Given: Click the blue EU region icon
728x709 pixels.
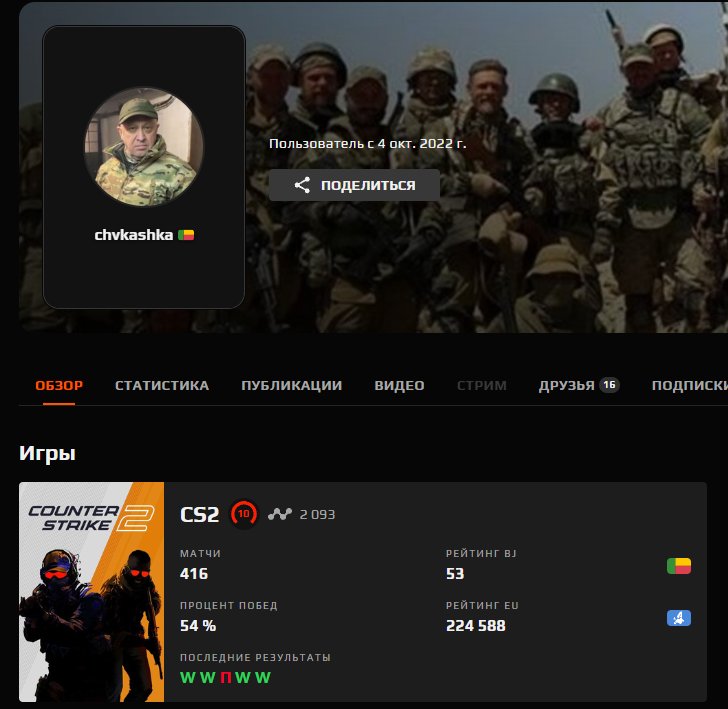Looking at the screenshot, I should coord(679,618).
